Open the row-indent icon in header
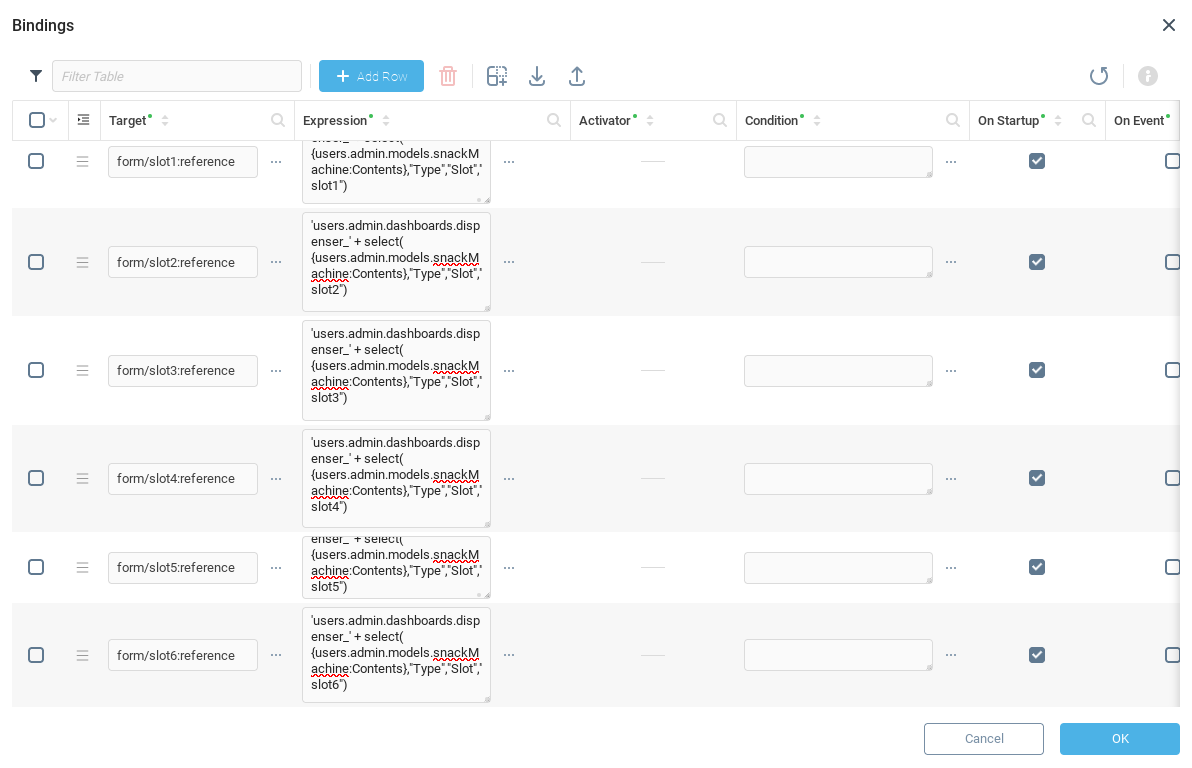1192x768 pixels. tap(83, 120)
